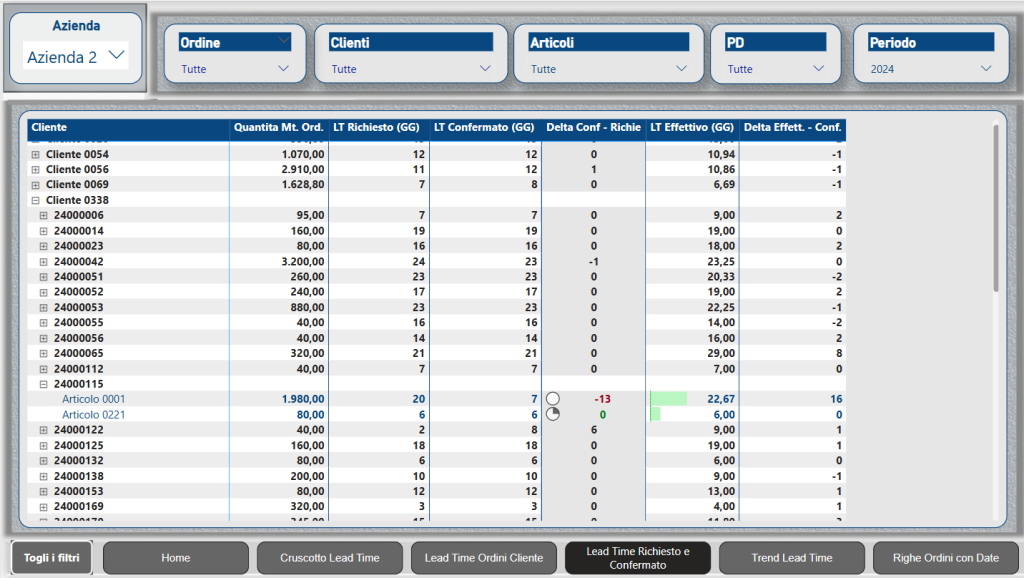Expand the Clienti filter dropdown
This screenshot has width=1024, height=578.
(485, 69)
